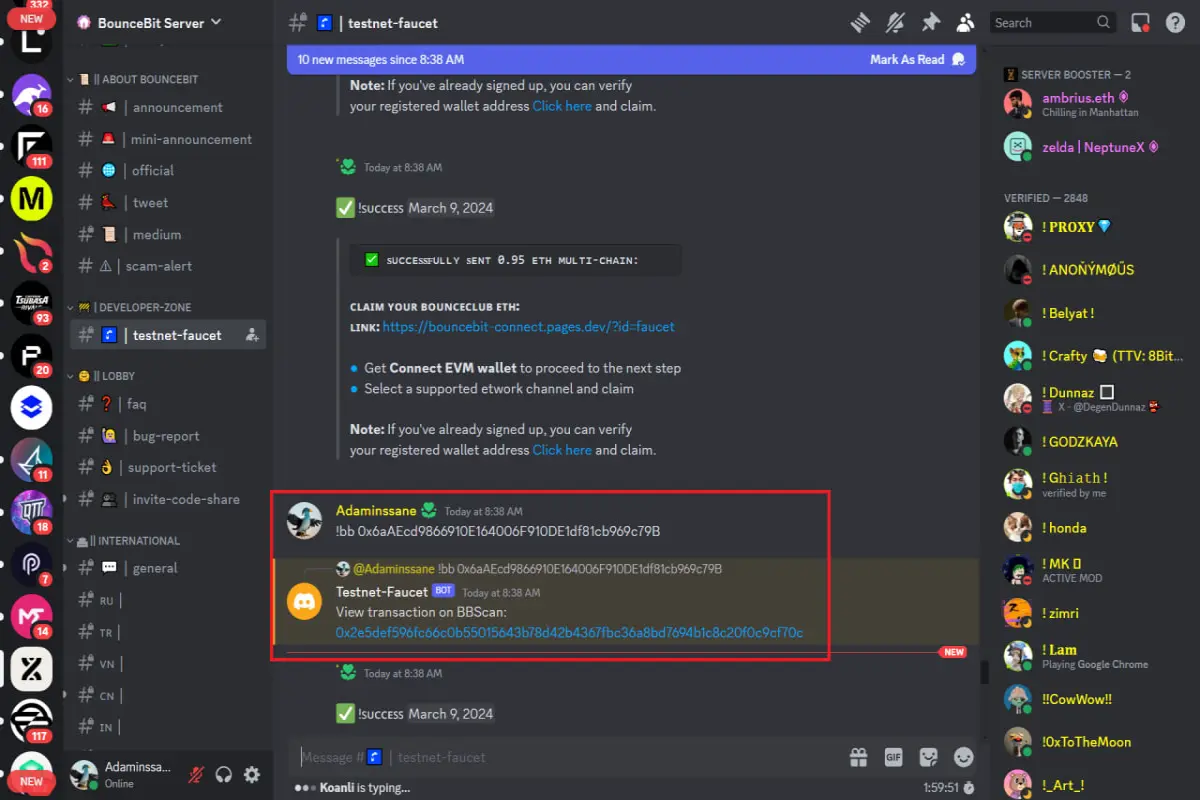This screenshot has height=800, width=1200.
Task: Open the faq channel
Action: (168, 404)
